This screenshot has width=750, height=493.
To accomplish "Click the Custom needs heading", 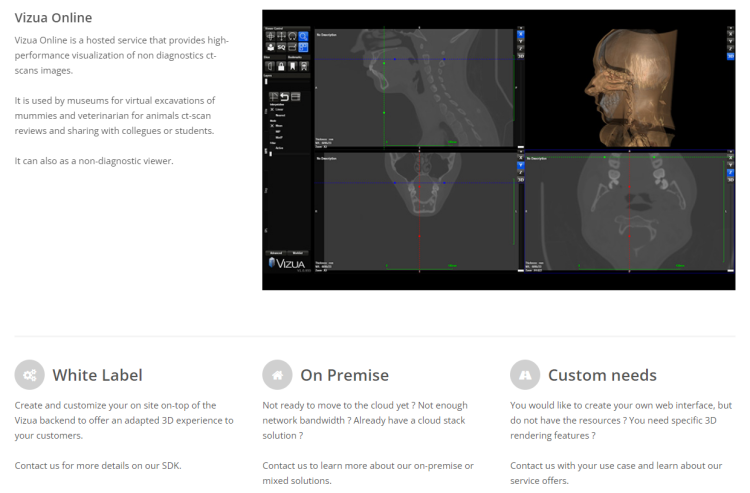I will (x=602, y=375).
